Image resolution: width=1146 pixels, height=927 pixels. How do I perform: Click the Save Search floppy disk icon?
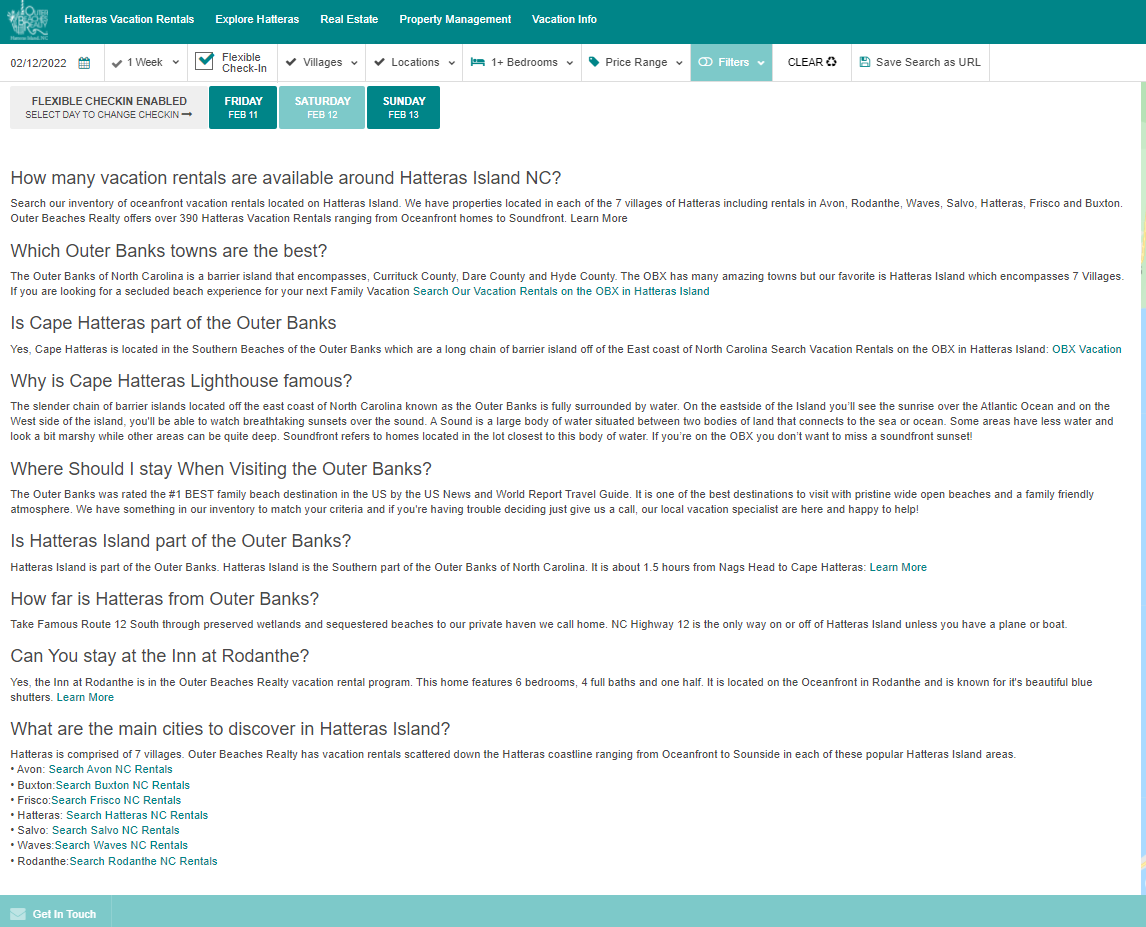864,62
